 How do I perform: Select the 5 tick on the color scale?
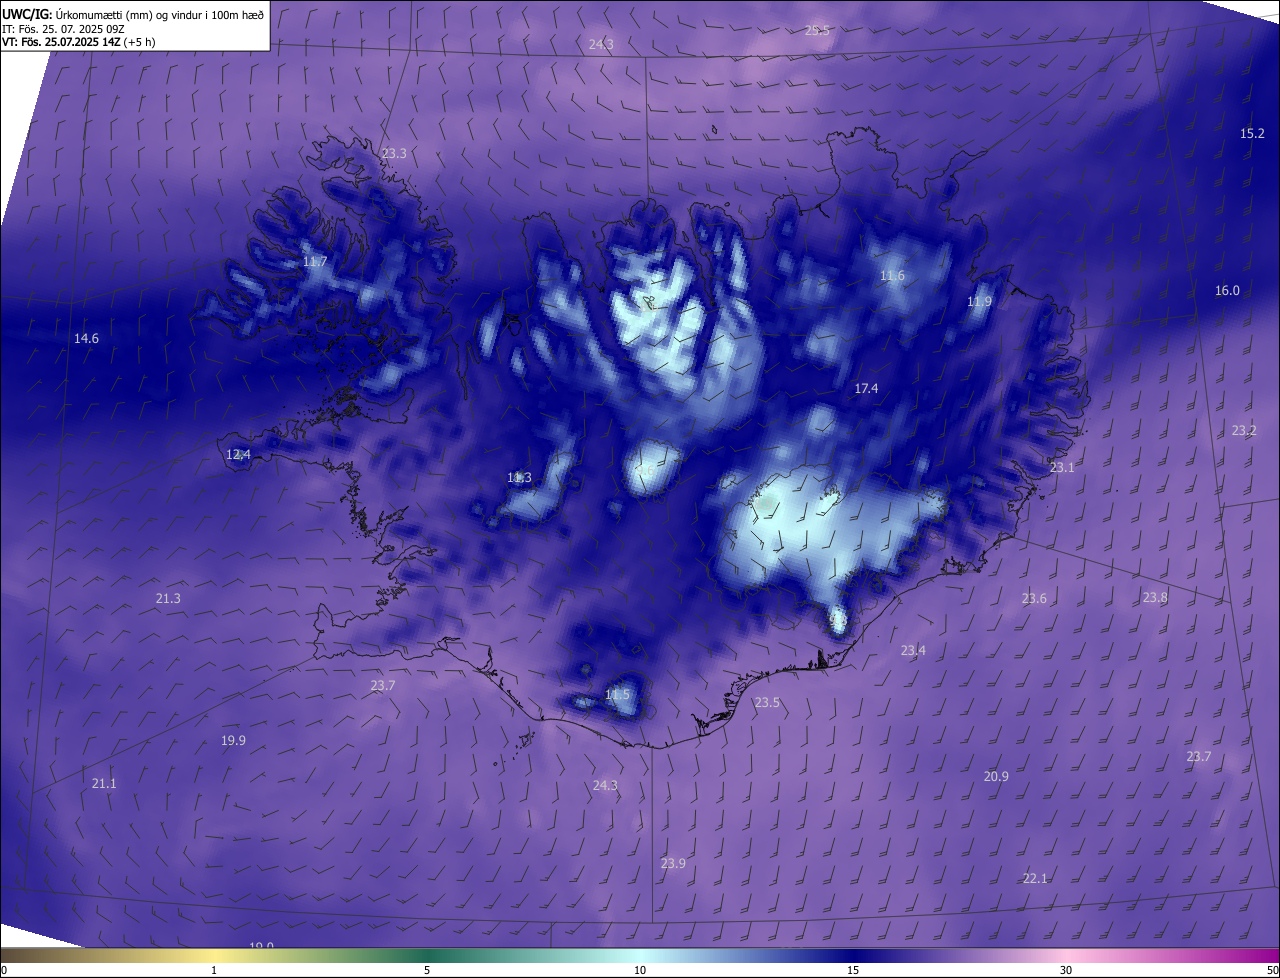coord(427,971)
